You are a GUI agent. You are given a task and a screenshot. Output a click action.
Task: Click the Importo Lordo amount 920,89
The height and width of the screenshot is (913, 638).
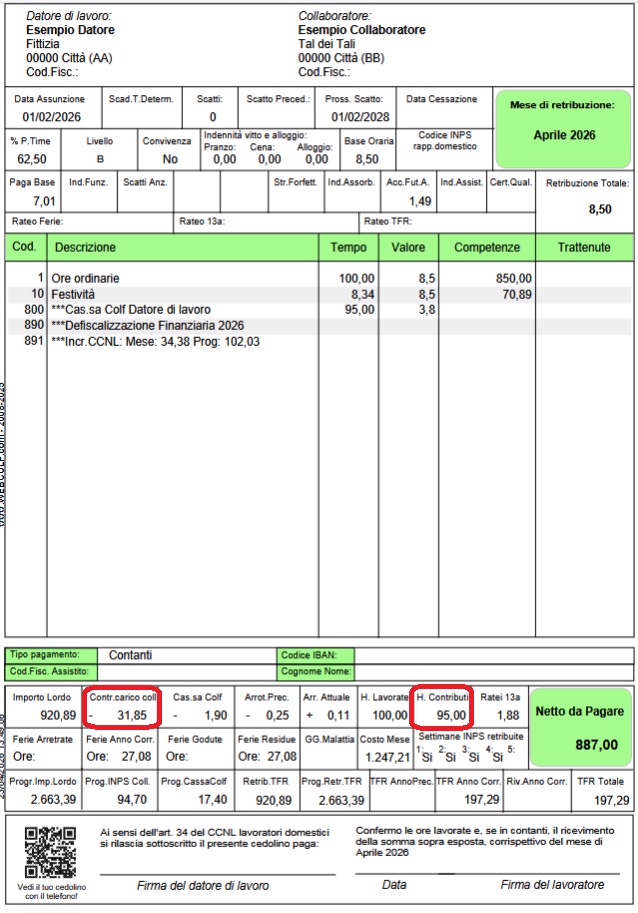tap(44, 715)
